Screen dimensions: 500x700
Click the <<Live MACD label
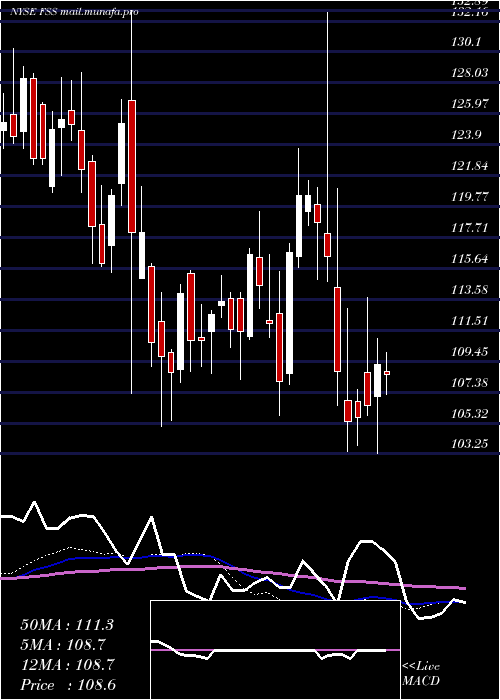[x=421, y=674]
